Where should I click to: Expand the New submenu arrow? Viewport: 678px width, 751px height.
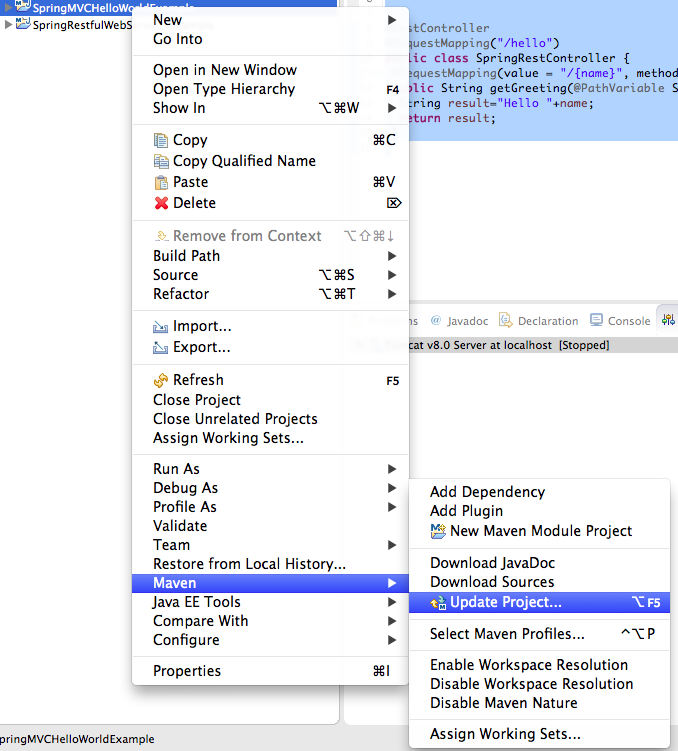(x=392, y=20)
